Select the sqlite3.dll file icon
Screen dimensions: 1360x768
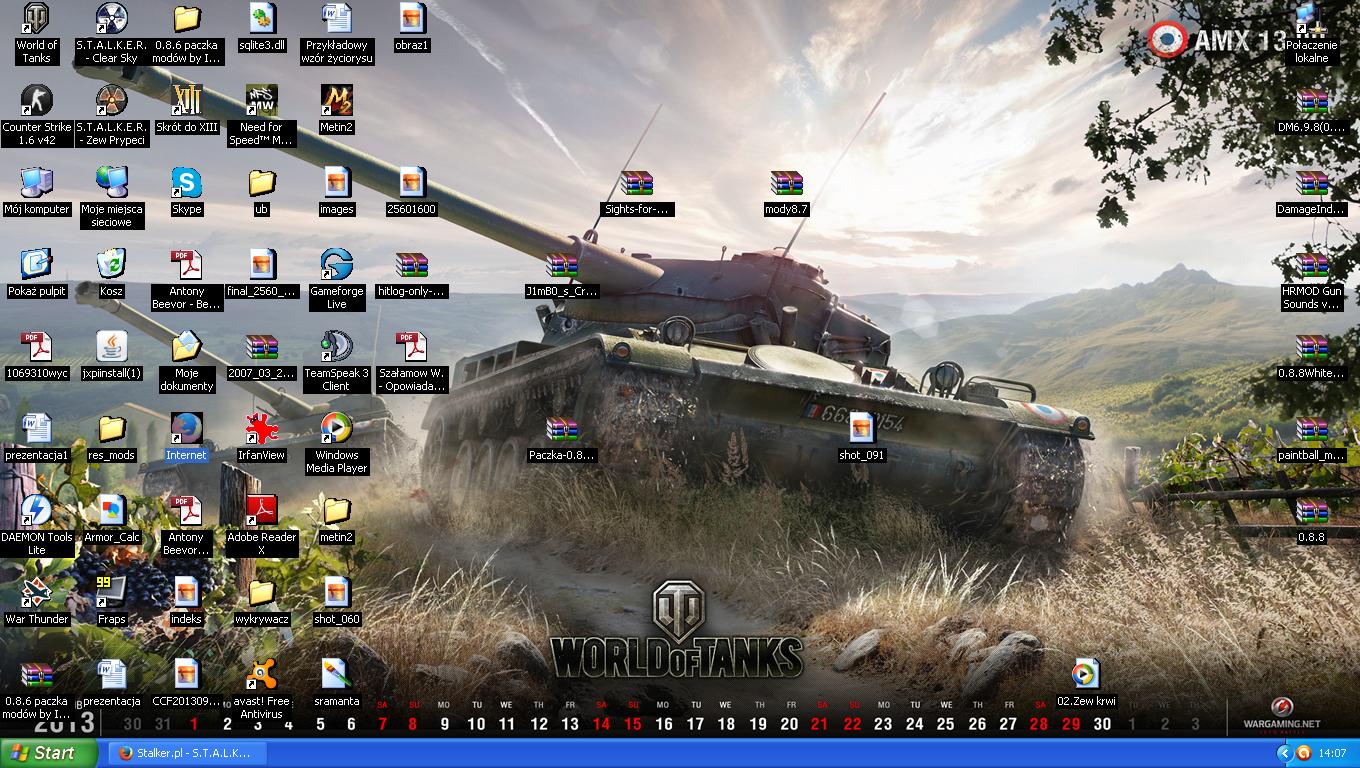[x=262, y=19]
